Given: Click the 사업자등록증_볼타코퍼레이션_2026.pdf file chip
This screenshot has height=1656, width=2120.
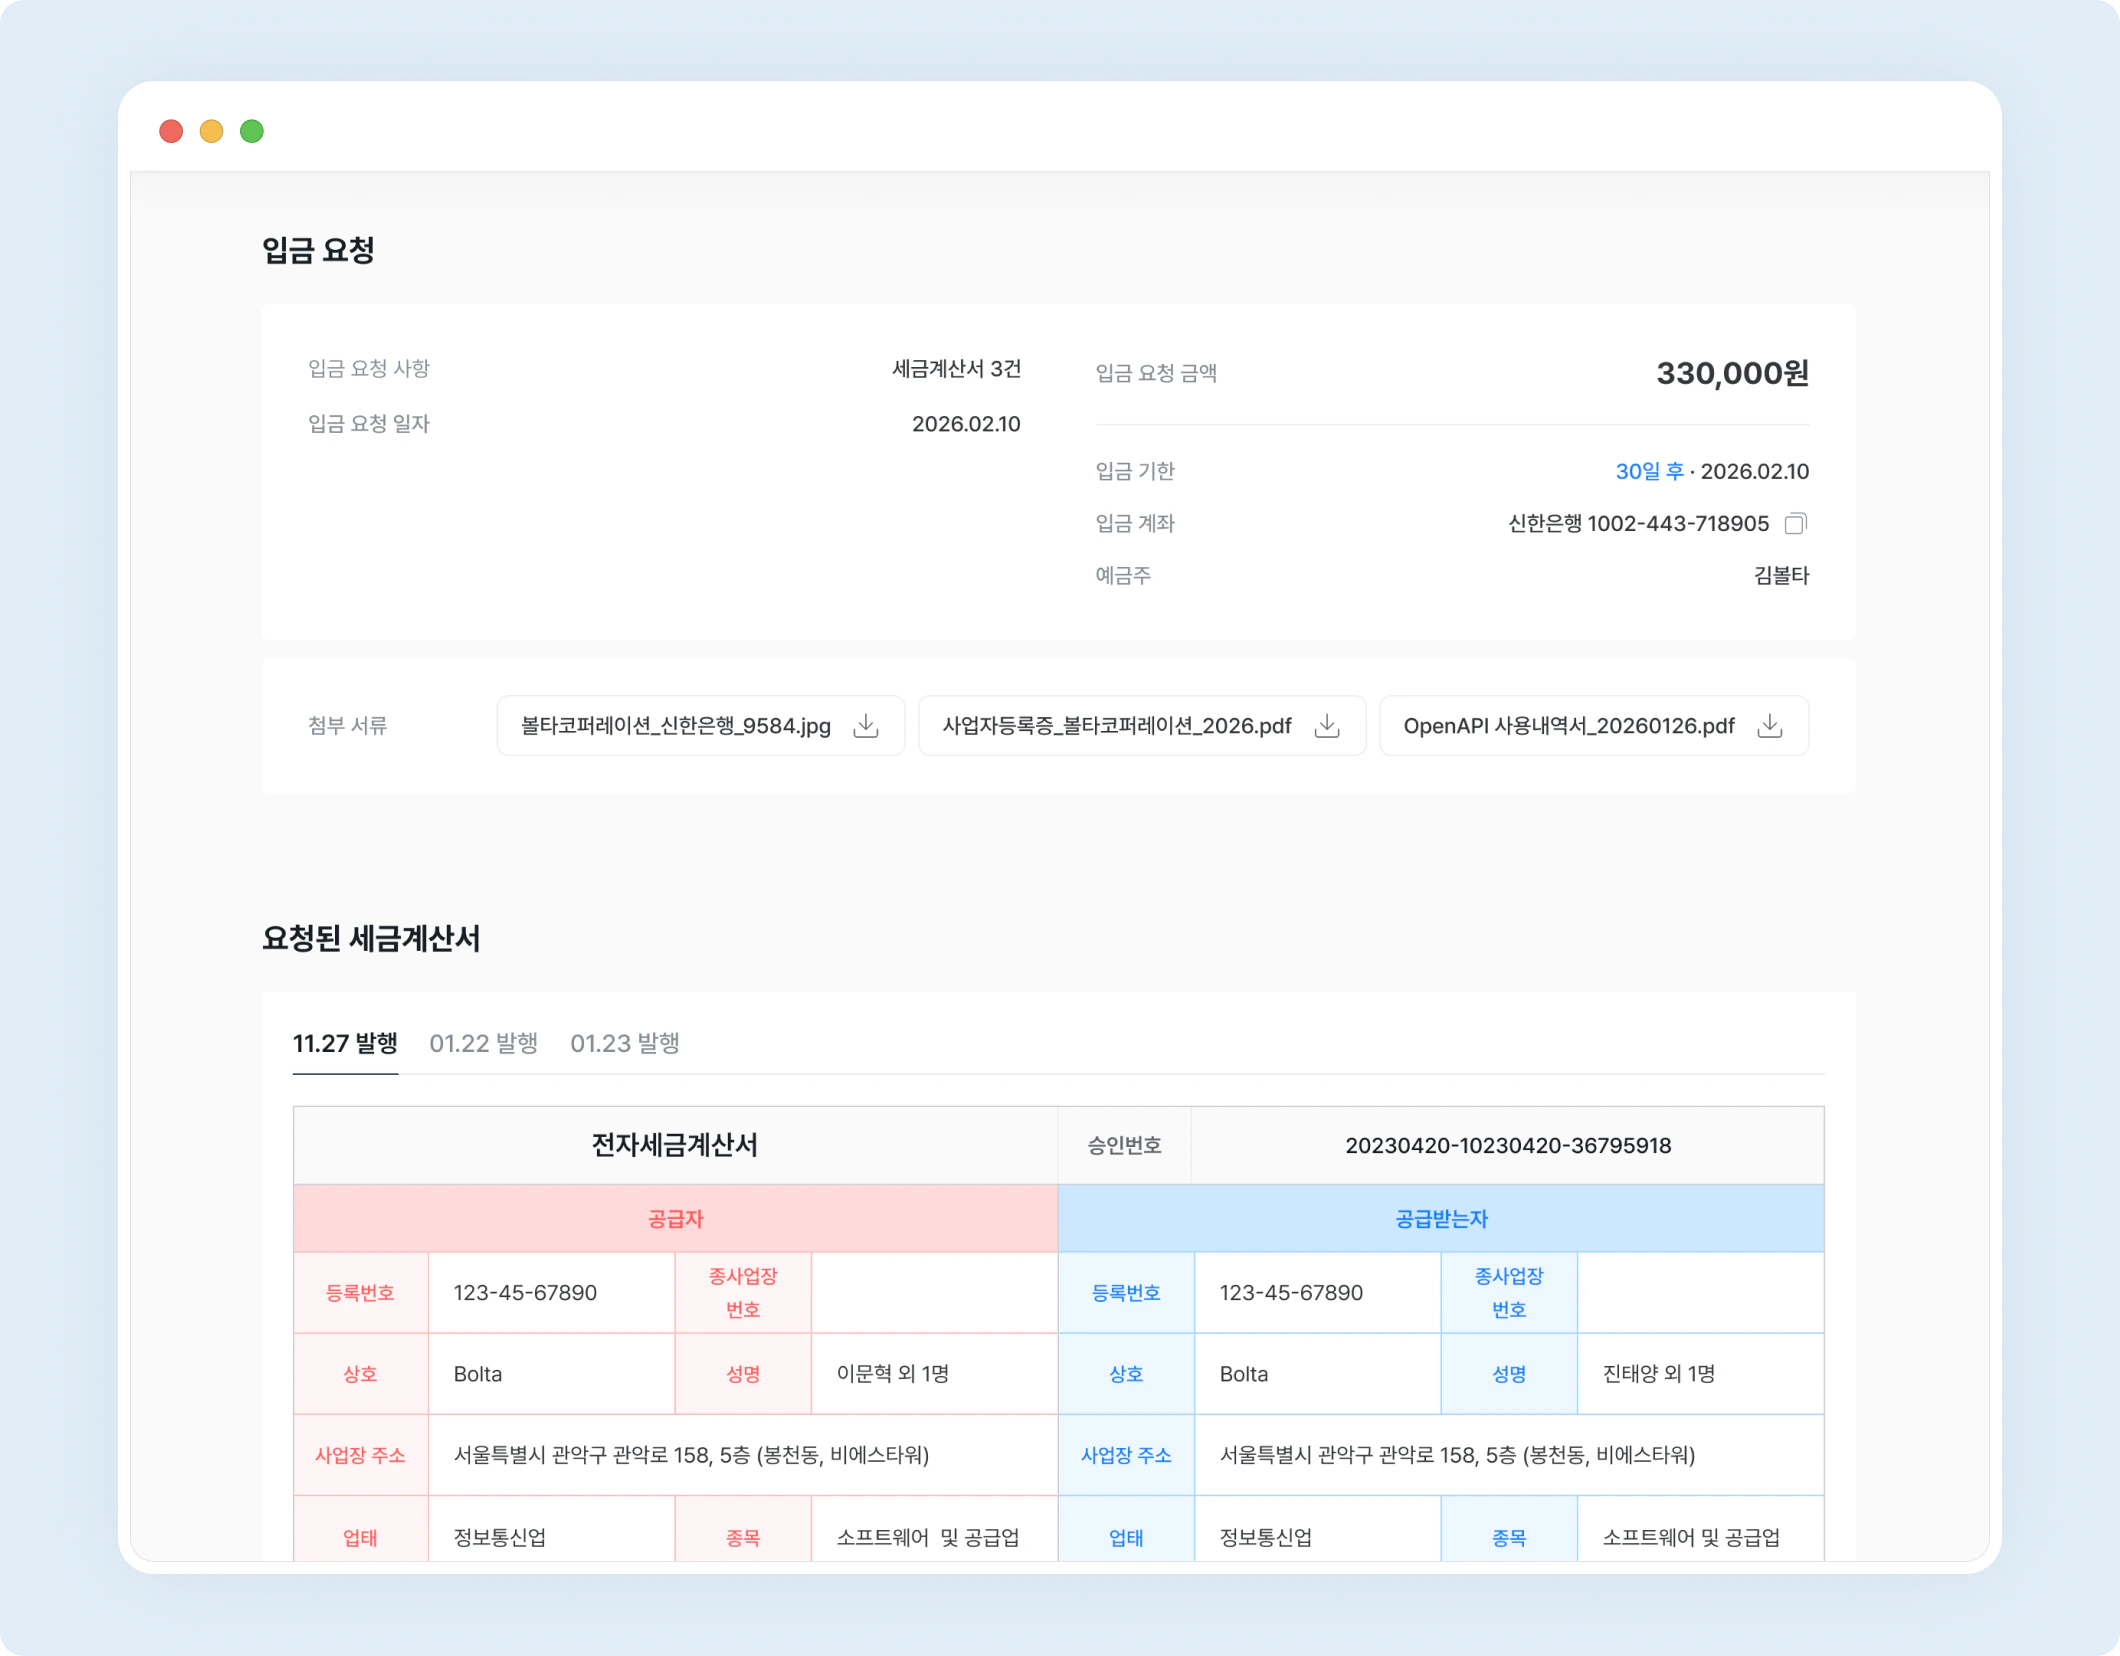Looking at the screenshot, I should pyautogui.click(x=1117, y=726).
